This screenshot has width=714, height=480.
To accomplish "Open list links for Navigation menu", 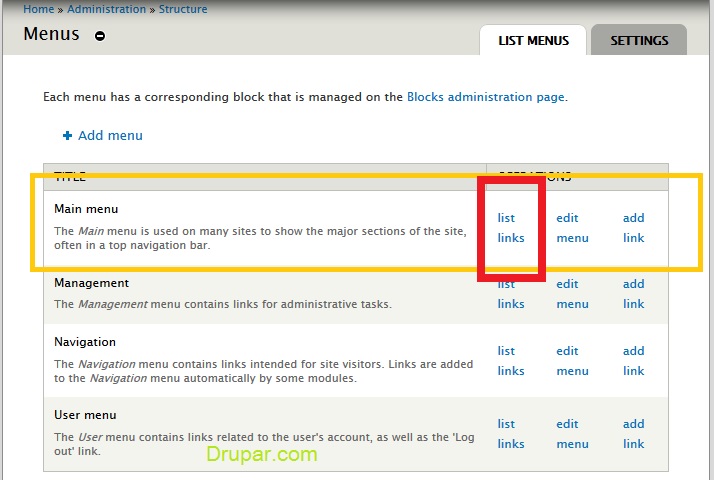I will coord(510,361).
